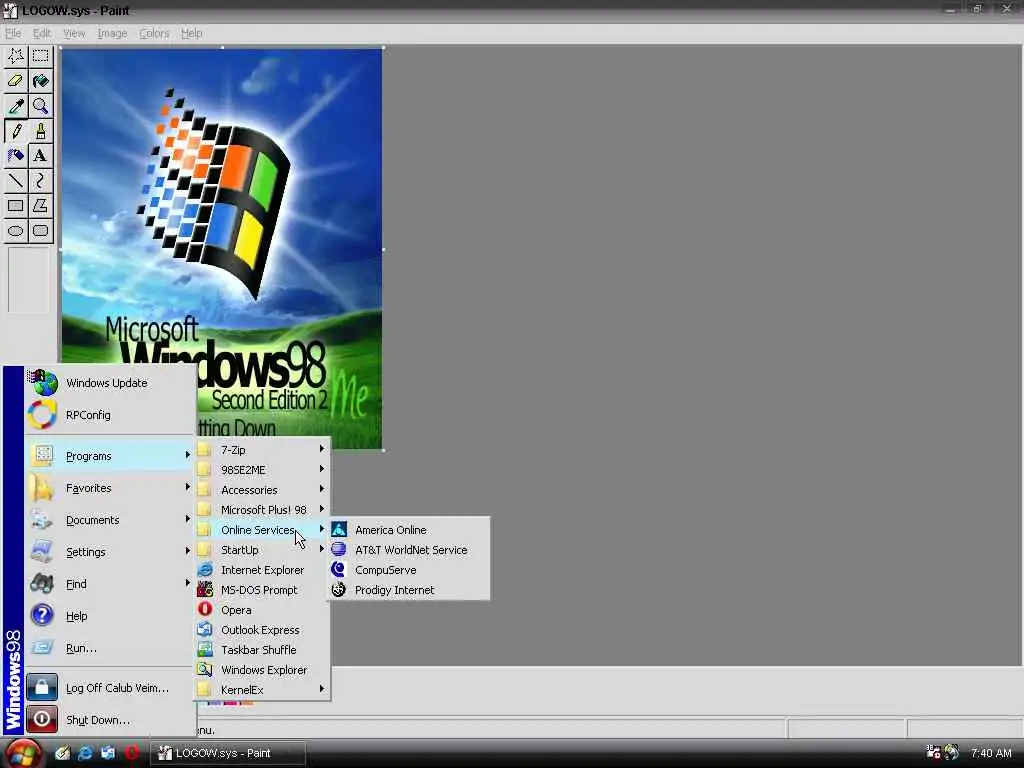Select the rectangular Select tool
Screen dimensions: 1024x768
click(40, 56)
